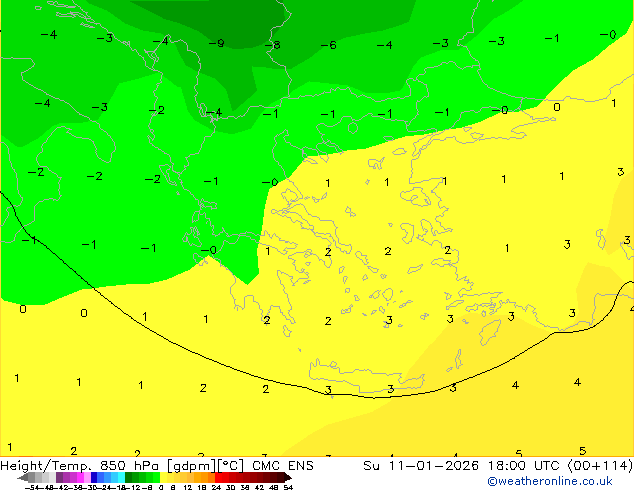Click the '[gdpm]' unit label

tap(192, 466)
